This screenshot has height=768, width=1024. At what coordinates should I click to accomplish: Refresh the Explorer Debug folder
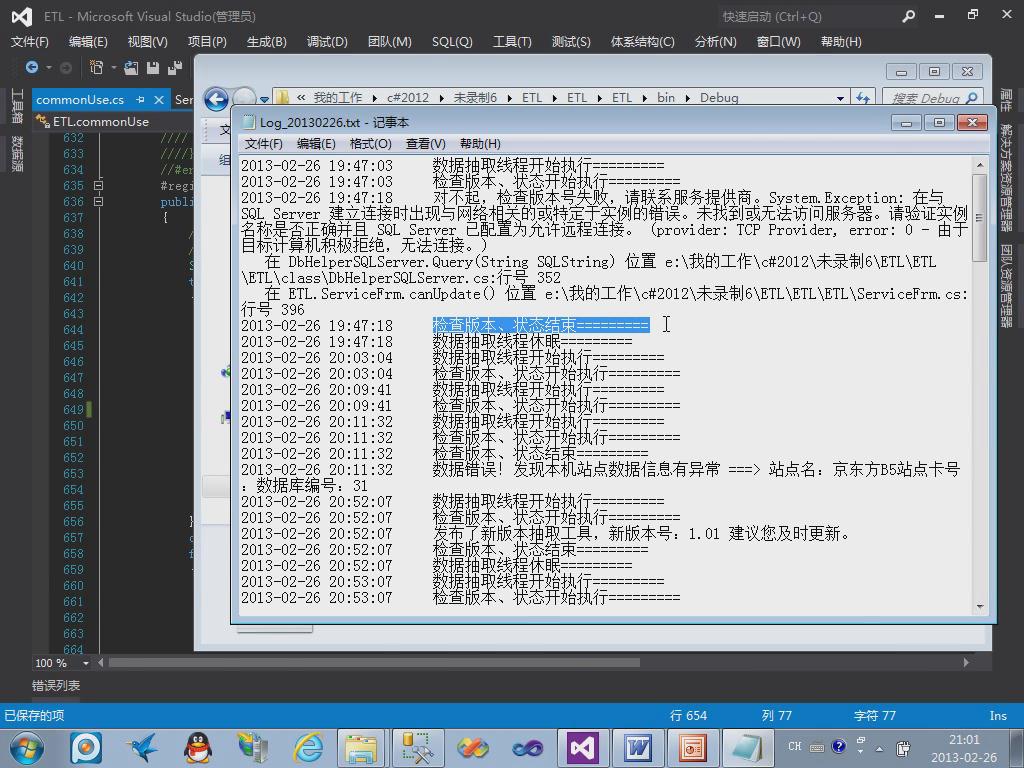[x=863, y=98]
